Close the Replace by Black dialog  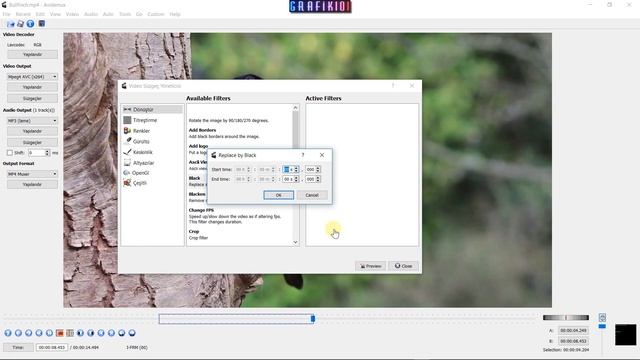322,155
